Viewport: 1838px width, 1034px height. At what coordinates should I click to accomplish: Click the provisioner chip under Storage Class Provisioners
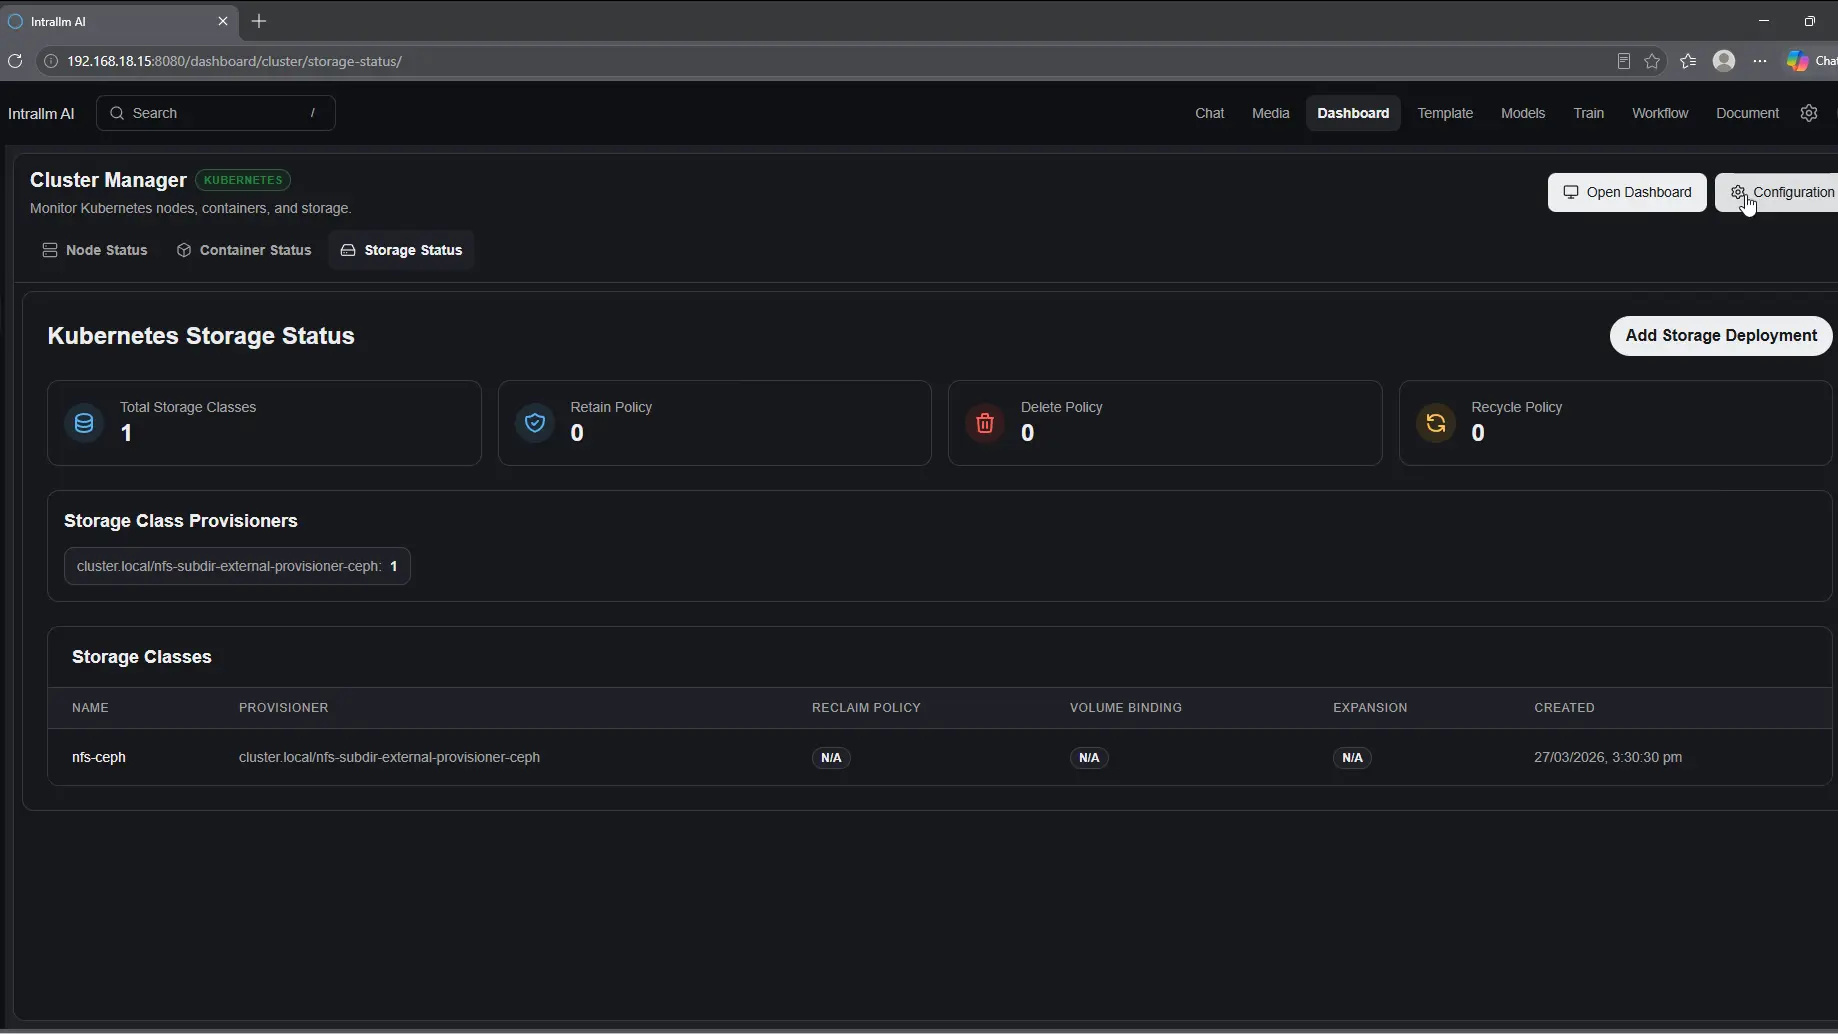point(237,566)
